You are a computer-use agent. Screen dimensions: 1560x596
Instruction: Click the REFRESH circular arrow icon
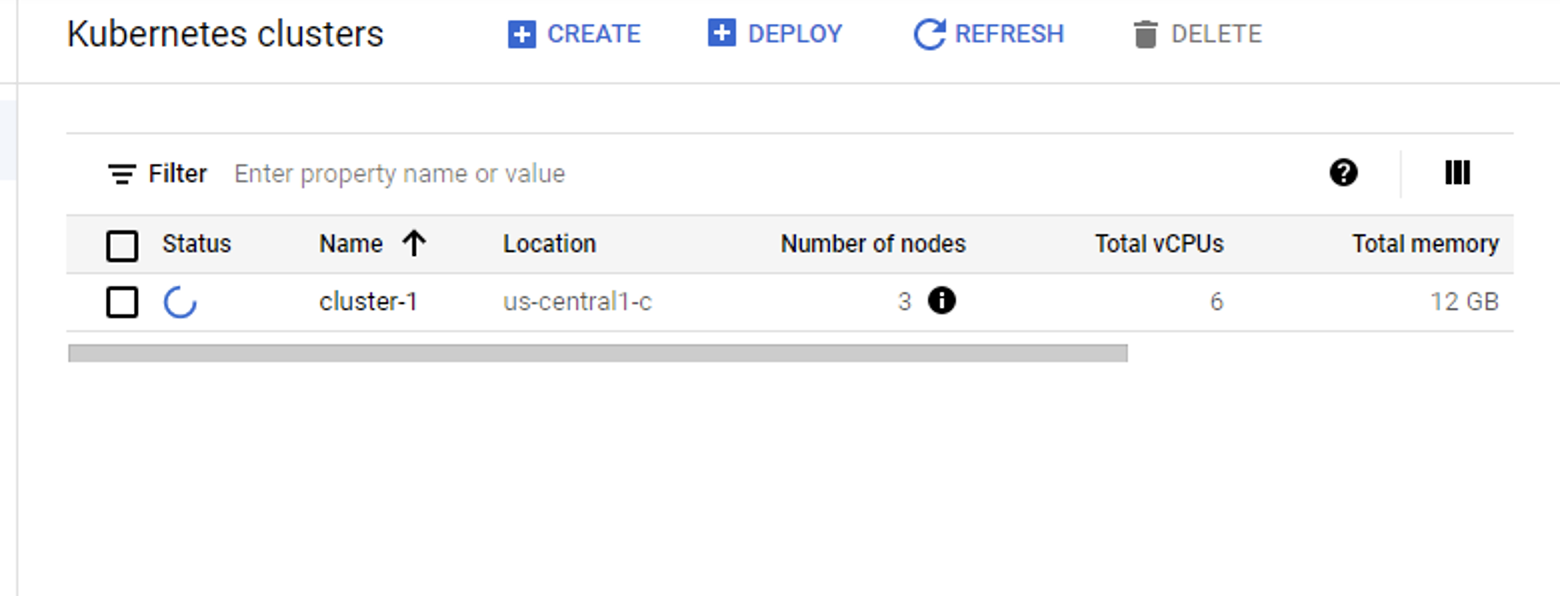coord(929,34)
